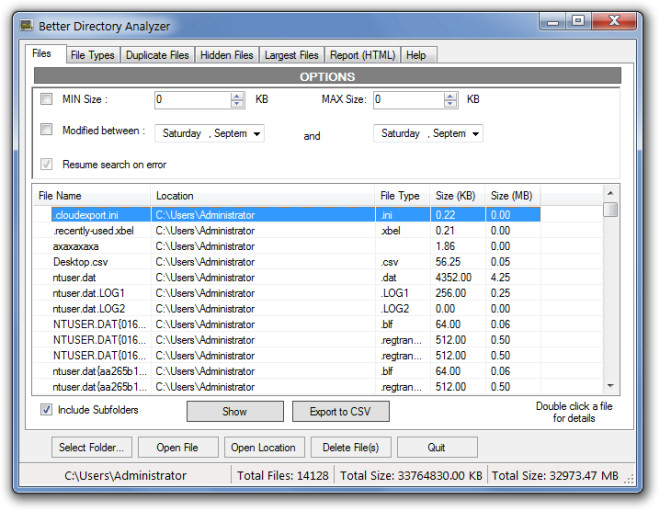
Task: Click the Open File button
Action: coord(178,447)
